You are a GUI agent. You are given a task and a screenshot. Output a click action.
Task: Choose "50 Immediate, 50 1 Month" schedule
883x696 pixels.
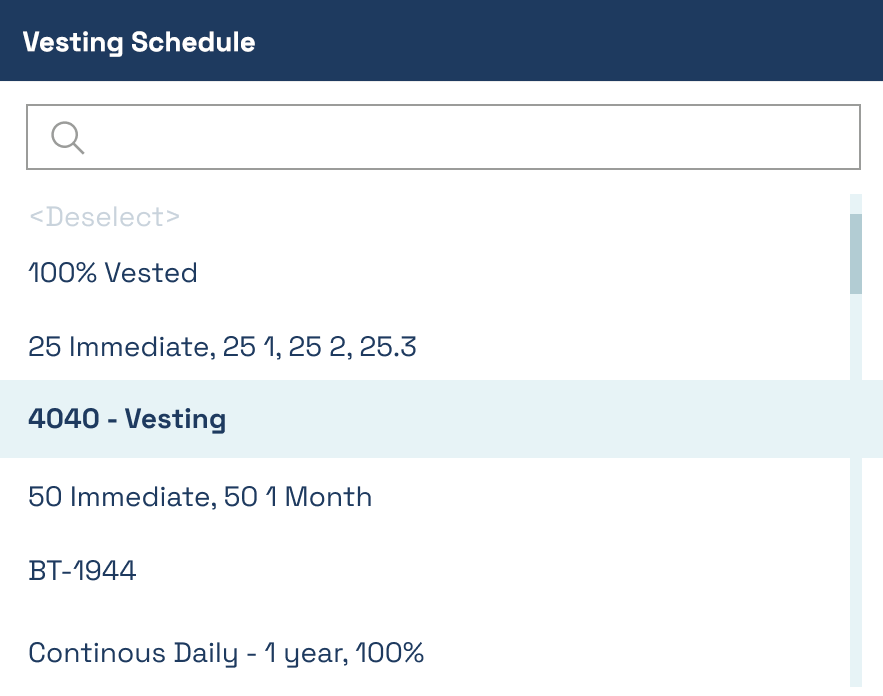[x=200, y=497]
